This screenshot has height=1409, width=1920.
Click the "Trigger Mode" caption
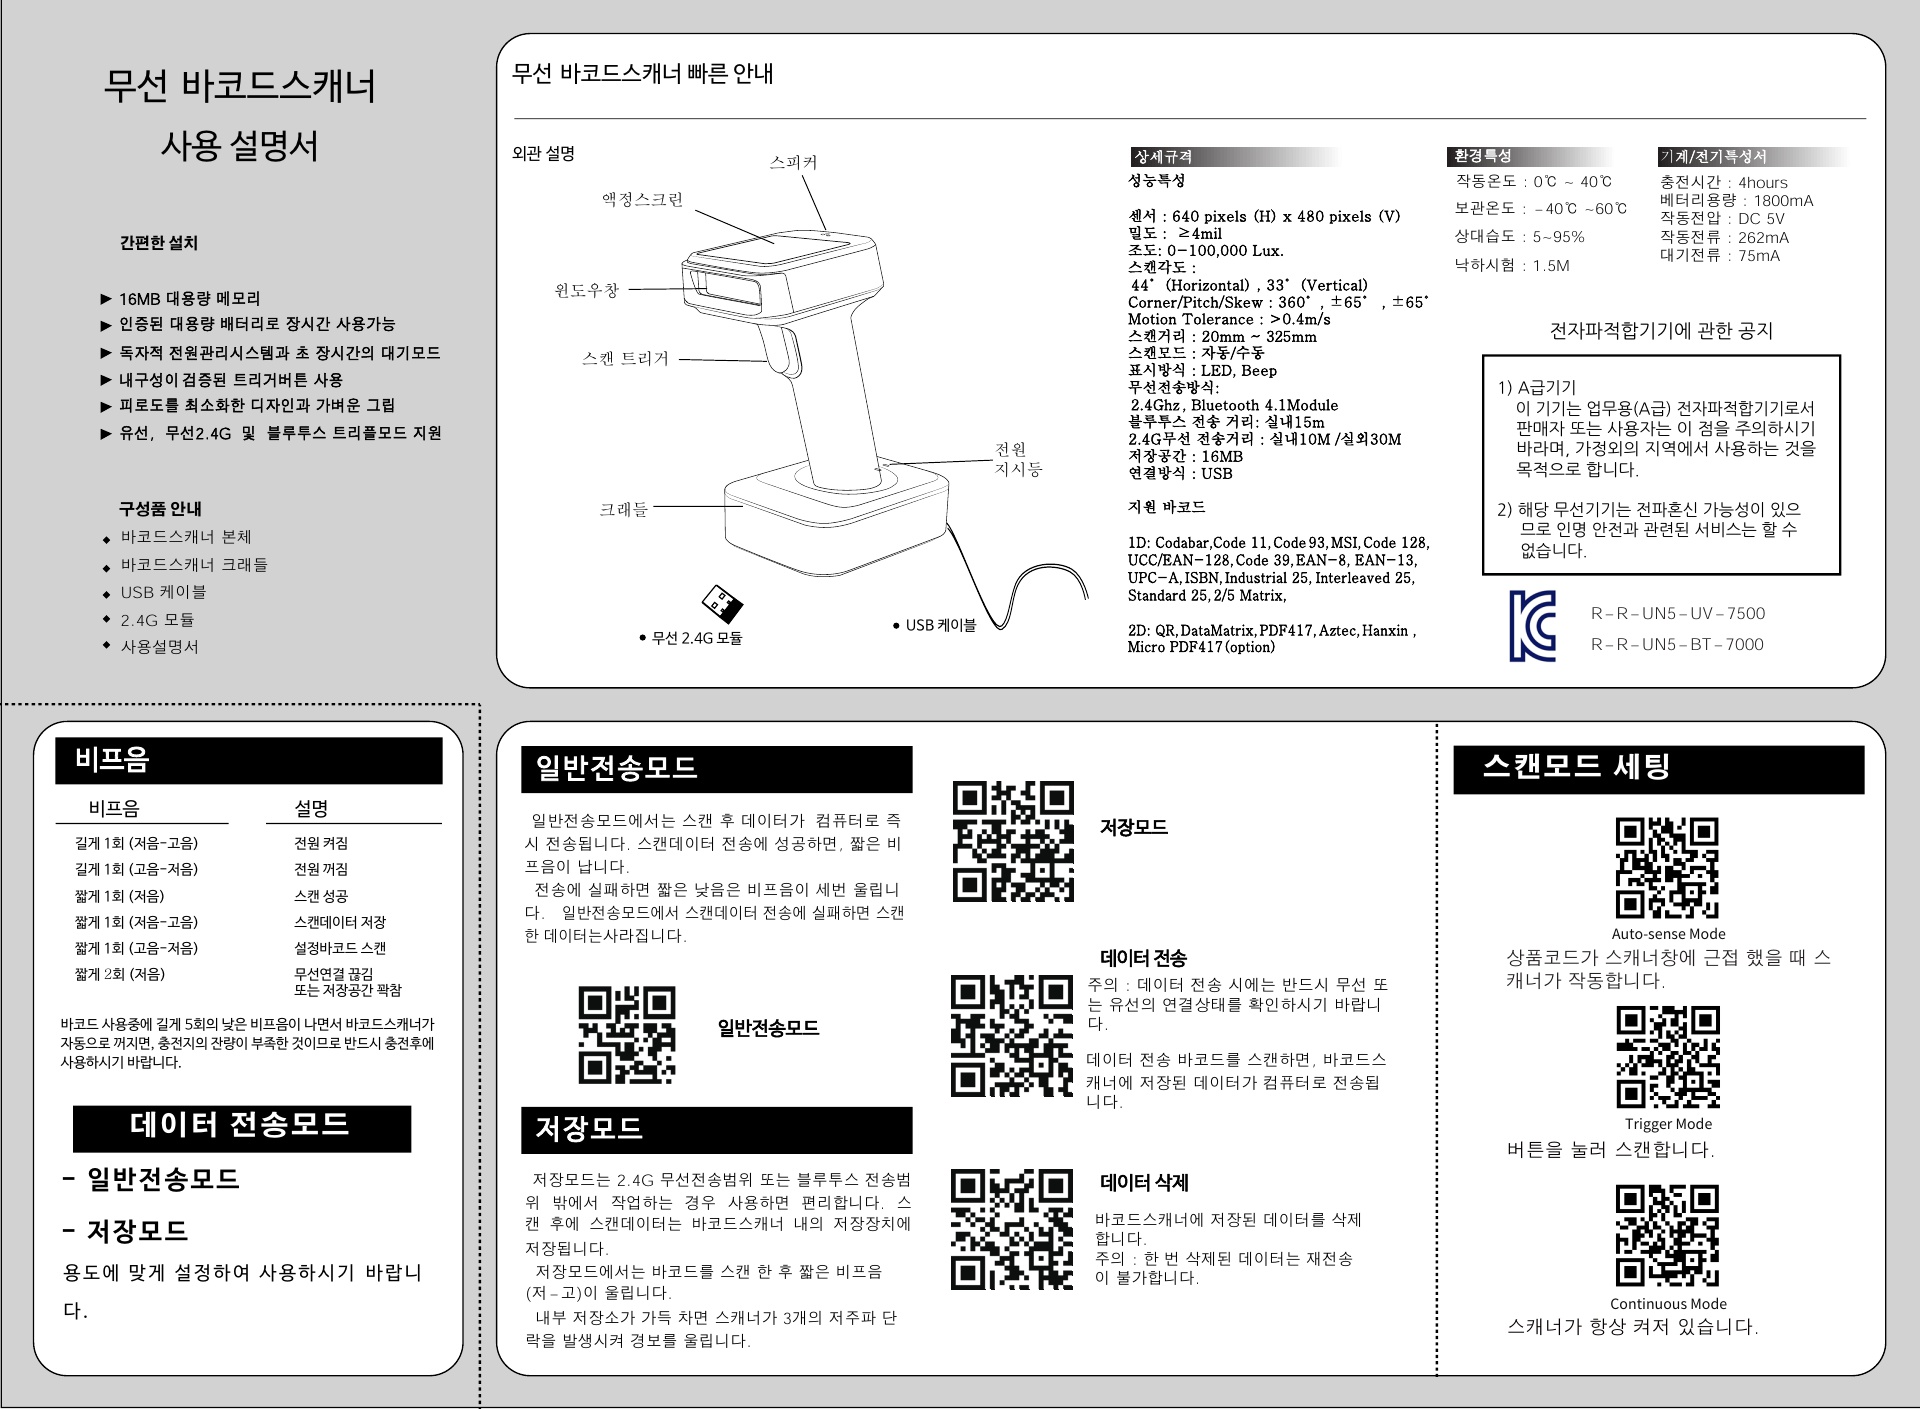(x=1668, y=1124)
